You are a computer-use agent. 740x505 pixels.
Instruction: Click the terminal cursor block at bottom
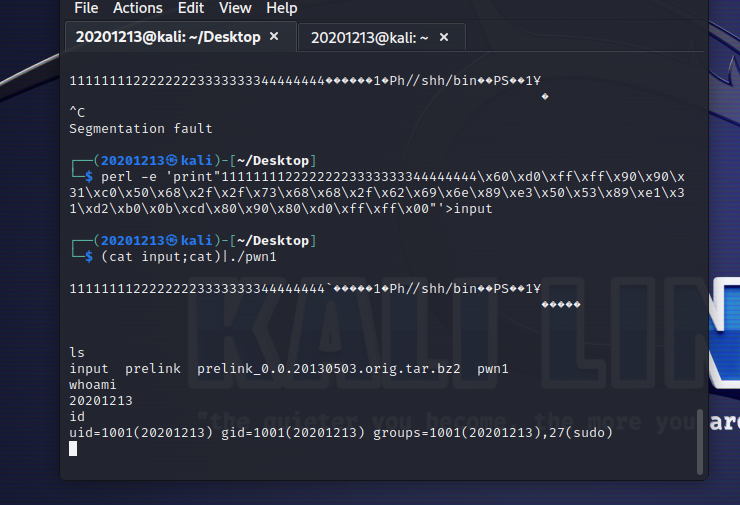(x=73, y=449)
